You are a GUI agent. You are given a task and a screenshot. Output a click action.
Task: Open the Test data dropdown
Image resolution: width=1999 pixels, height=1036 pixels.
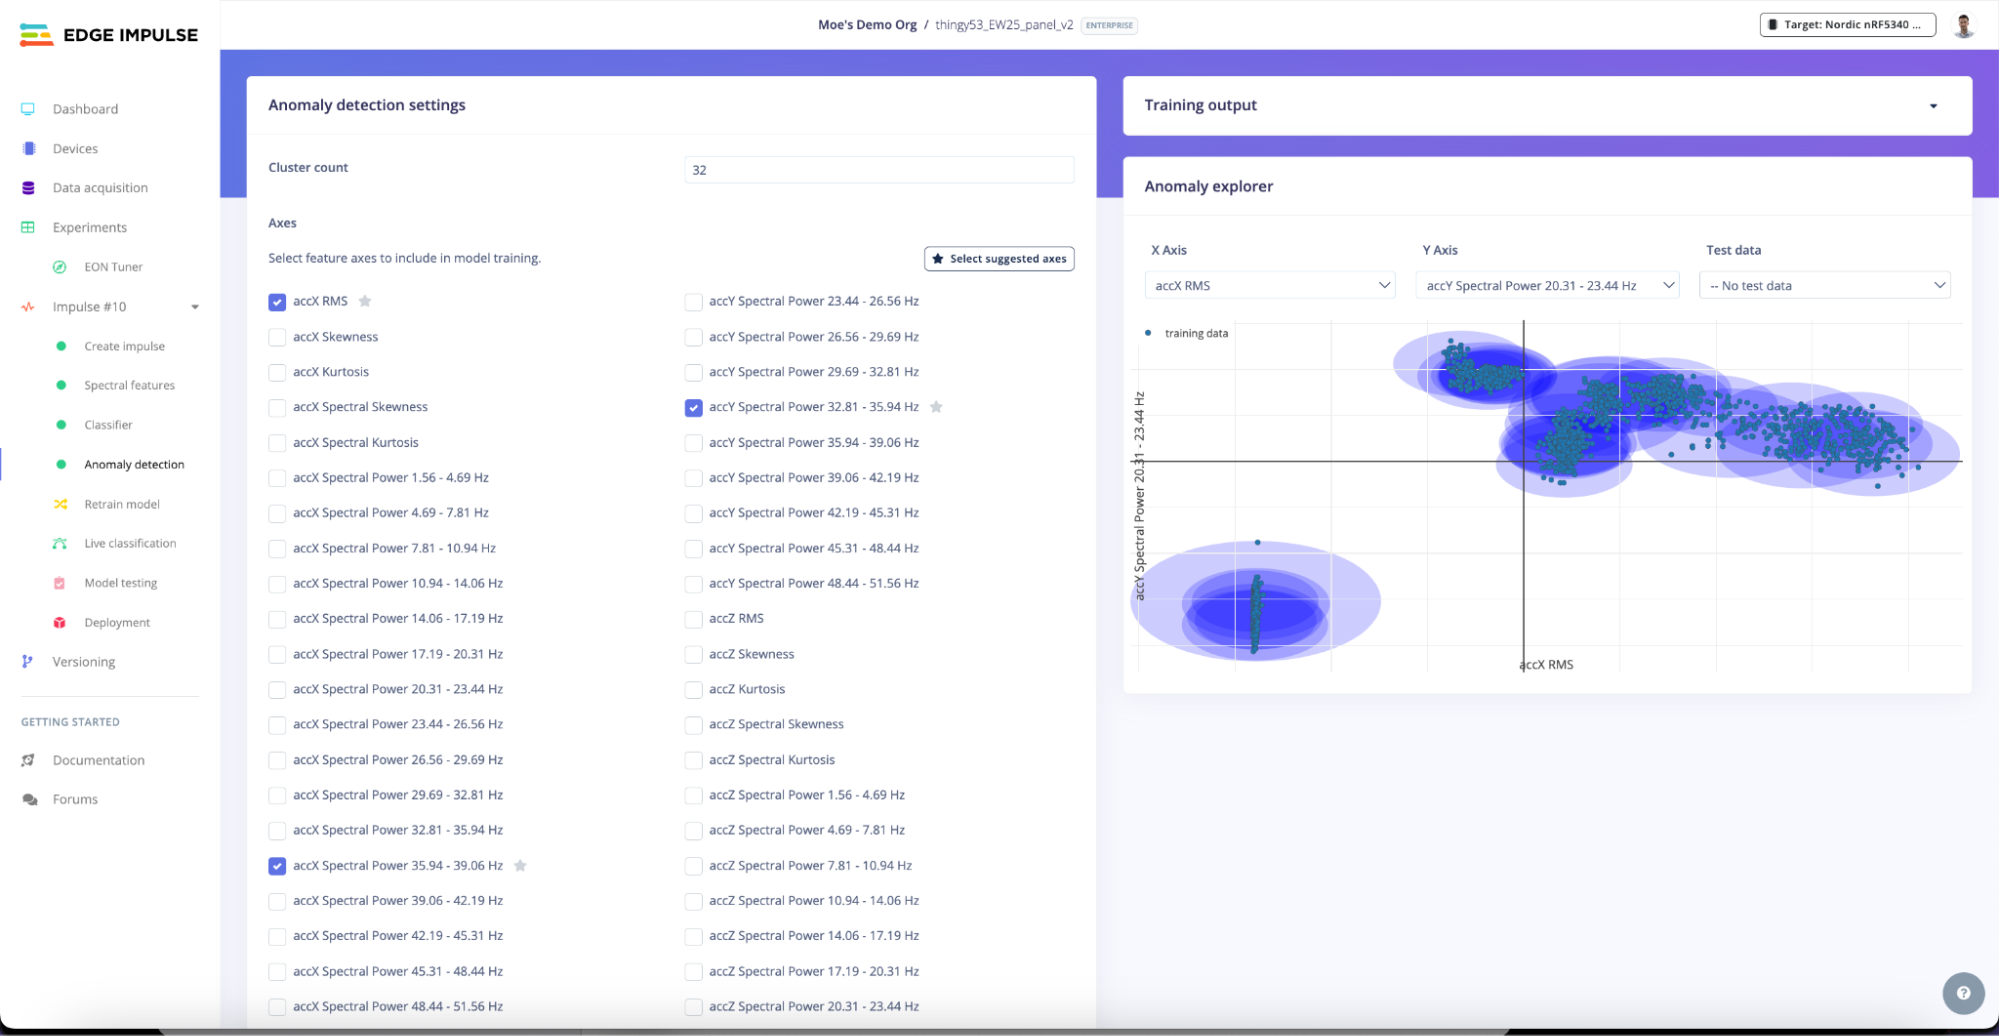tap(1825, 285)
